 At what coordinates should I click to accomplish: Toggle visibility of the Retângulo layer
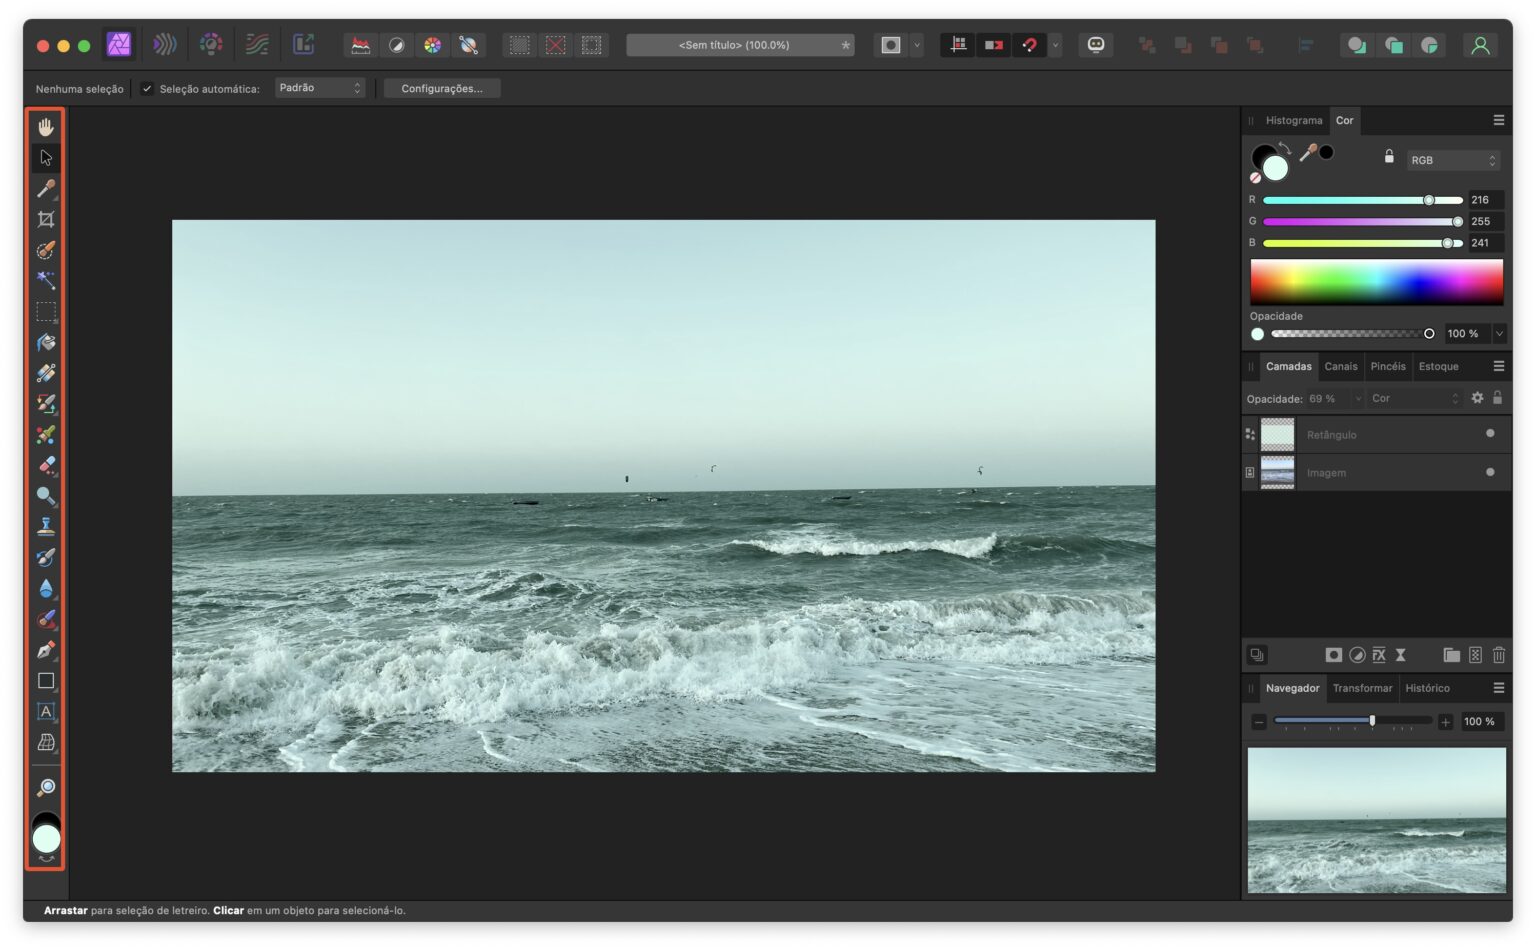pyautogui.click(x=1490, y=433)
